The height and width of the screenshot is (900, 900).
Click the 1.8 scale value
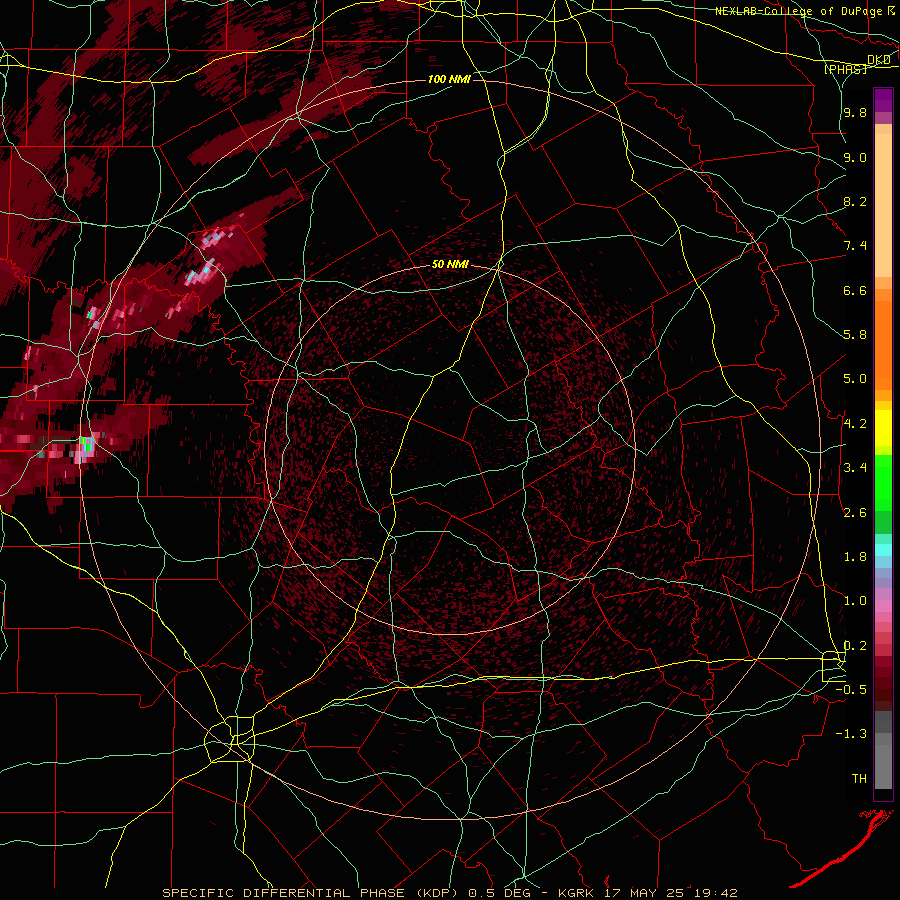point(855,557)
